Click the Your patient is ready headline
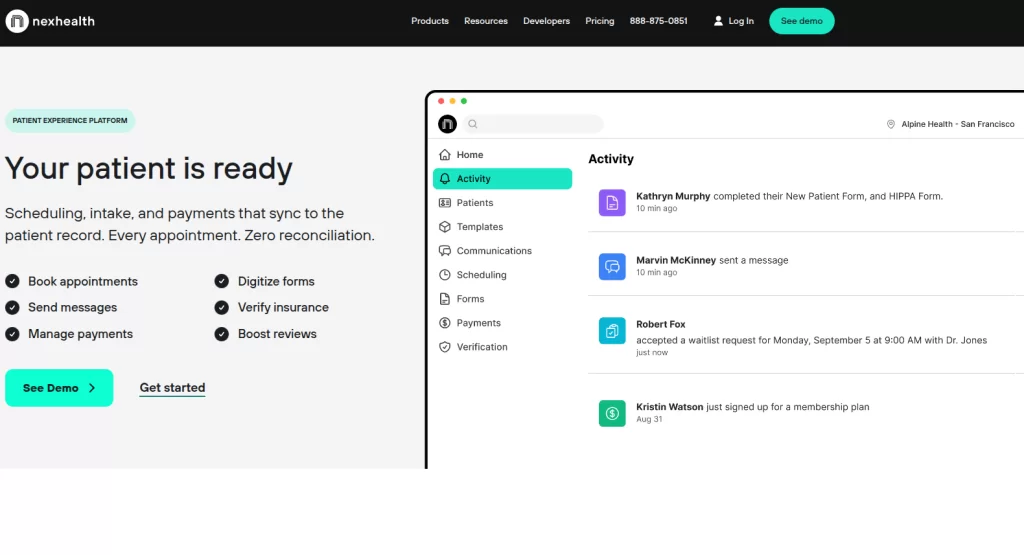 149,168
